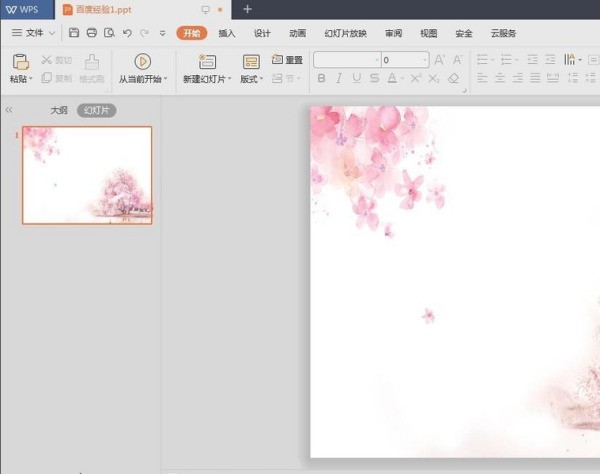Open the font color A dropdown
Image resolution: width=600 pixels, height=474 pixels.
coord(400,78)
